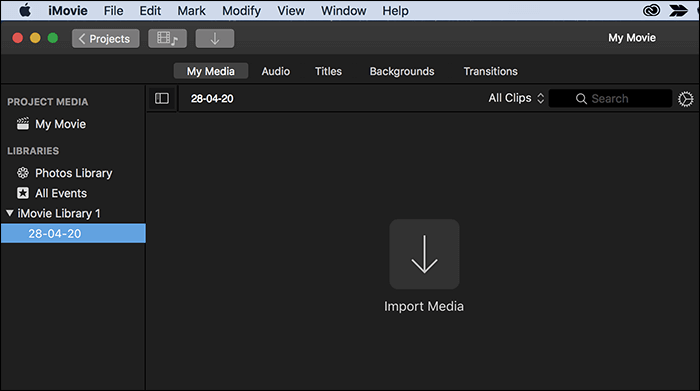Open the iMovie application menu
This screenshot has height=391, width=700.
[68, 10]
